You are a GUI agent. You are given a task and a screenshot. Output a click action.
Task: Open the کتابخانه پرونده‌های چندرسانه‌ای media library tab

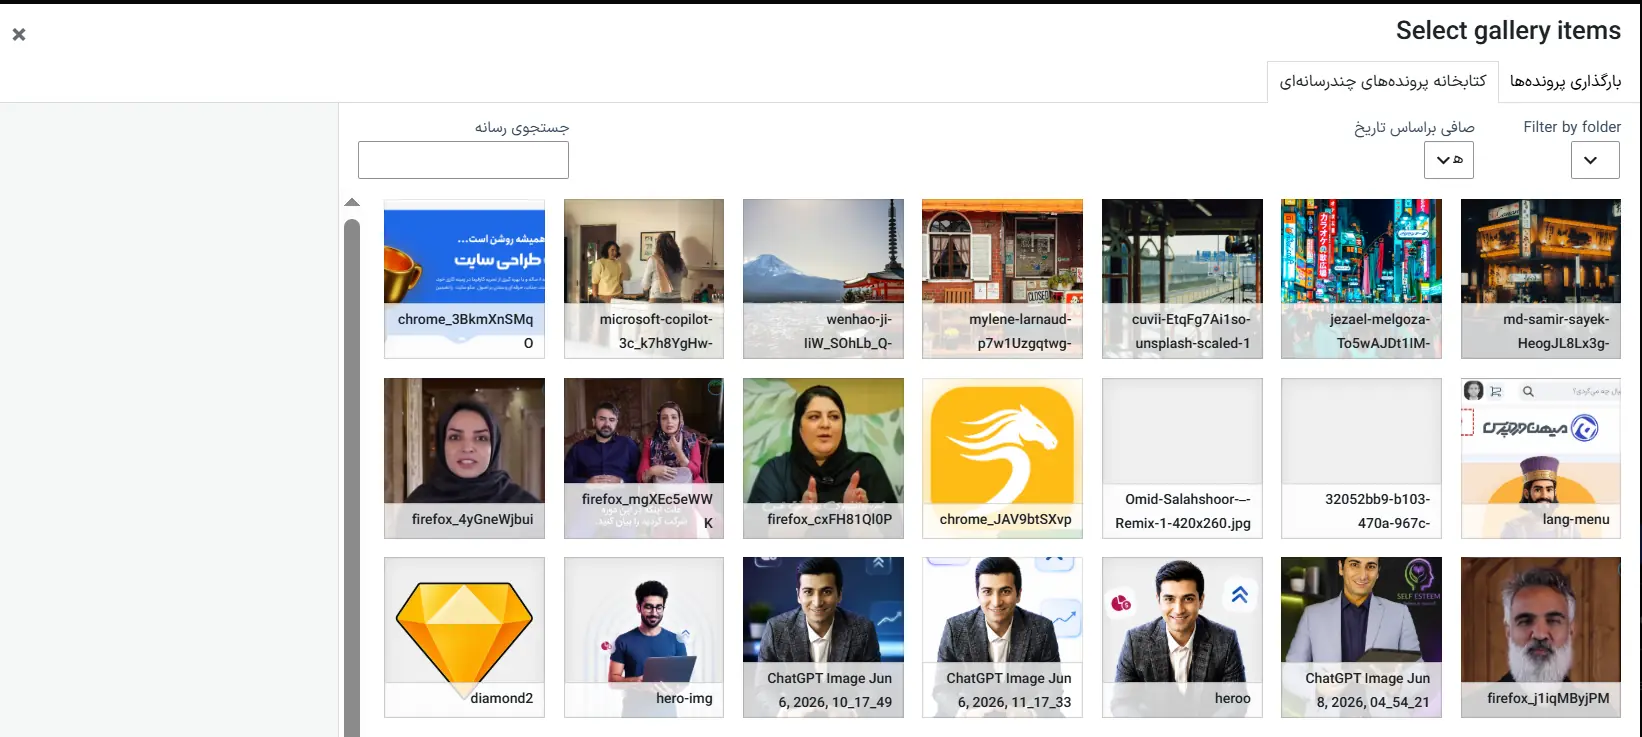(1383, 81)
